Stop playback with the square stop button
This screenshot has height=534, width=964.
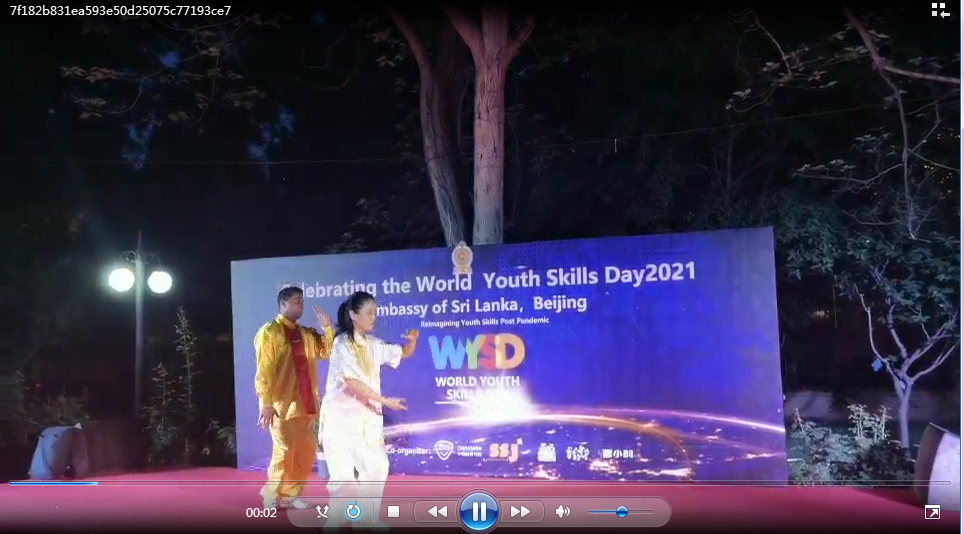[393, 511]
